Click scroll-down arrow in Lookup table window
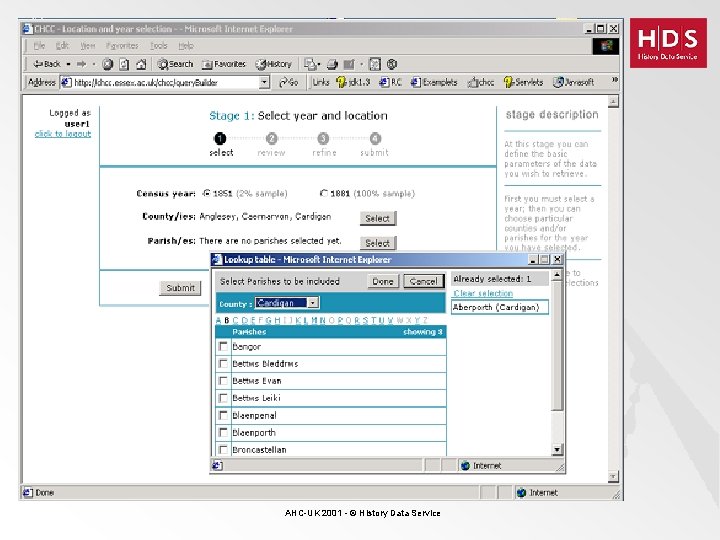720x540 pixels. click(557, 450)
